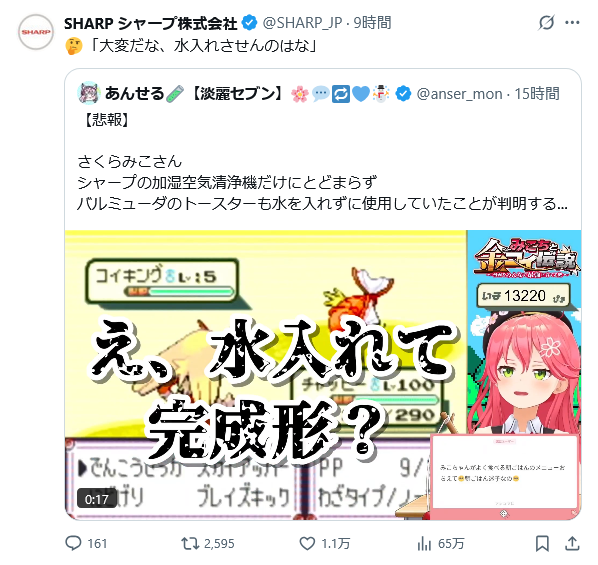Click SHARP's verified badge checkmark

(x=250, y=23)
